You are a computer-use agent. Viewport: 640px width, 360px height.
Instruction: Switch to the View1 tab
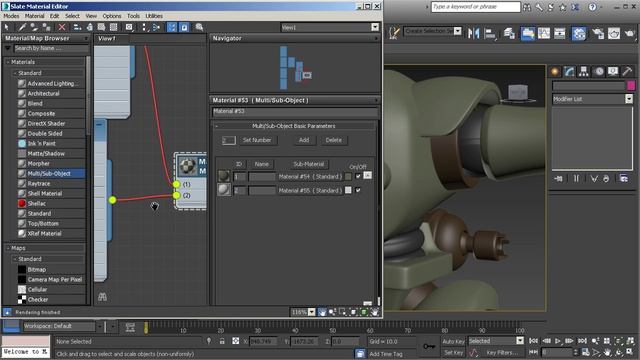tap(107, 38)
